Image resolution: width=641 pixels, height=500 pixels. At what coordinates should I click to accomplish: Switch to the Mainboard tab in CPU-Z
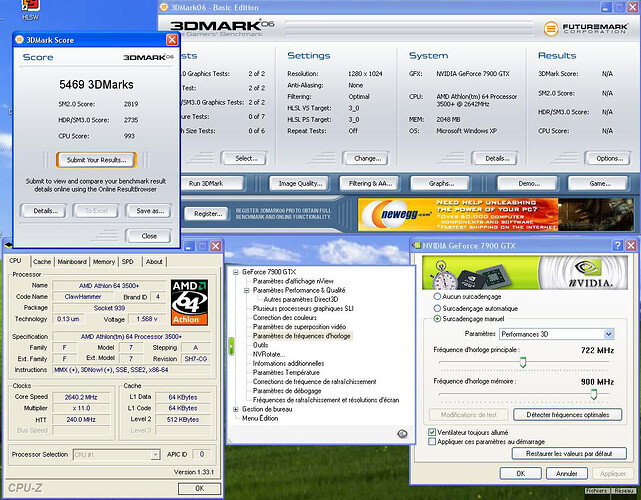click(x=72, y=261)
